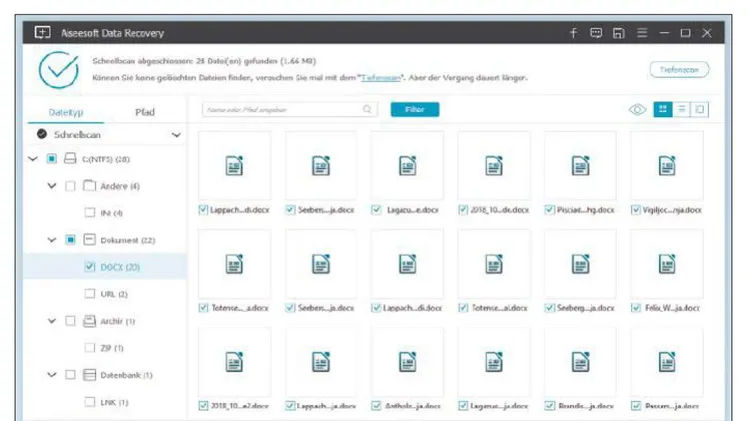Click the Dokument category icon
Image resolution: width=750 pixels, height=421 pixels.
tap(89, 239)
